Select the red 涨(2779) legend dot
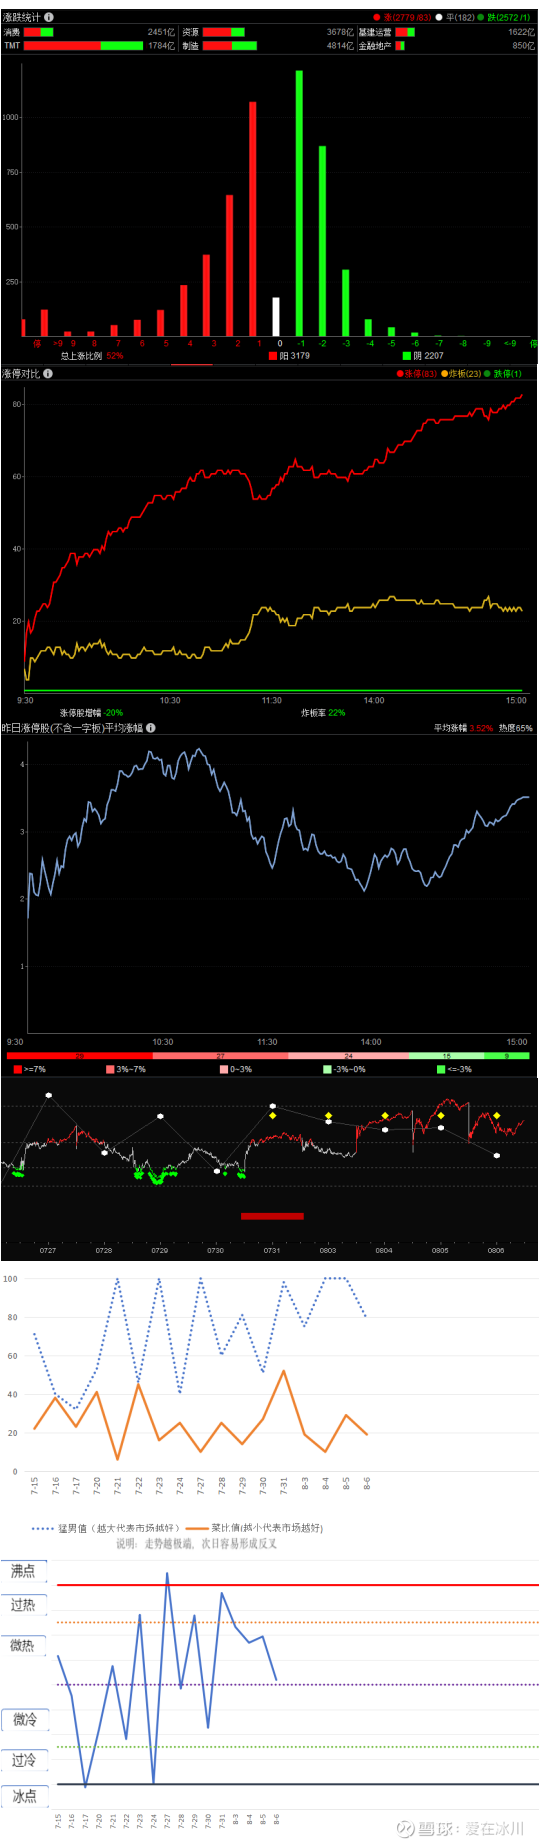540x1845 pixels. click(x=377, y=18)
